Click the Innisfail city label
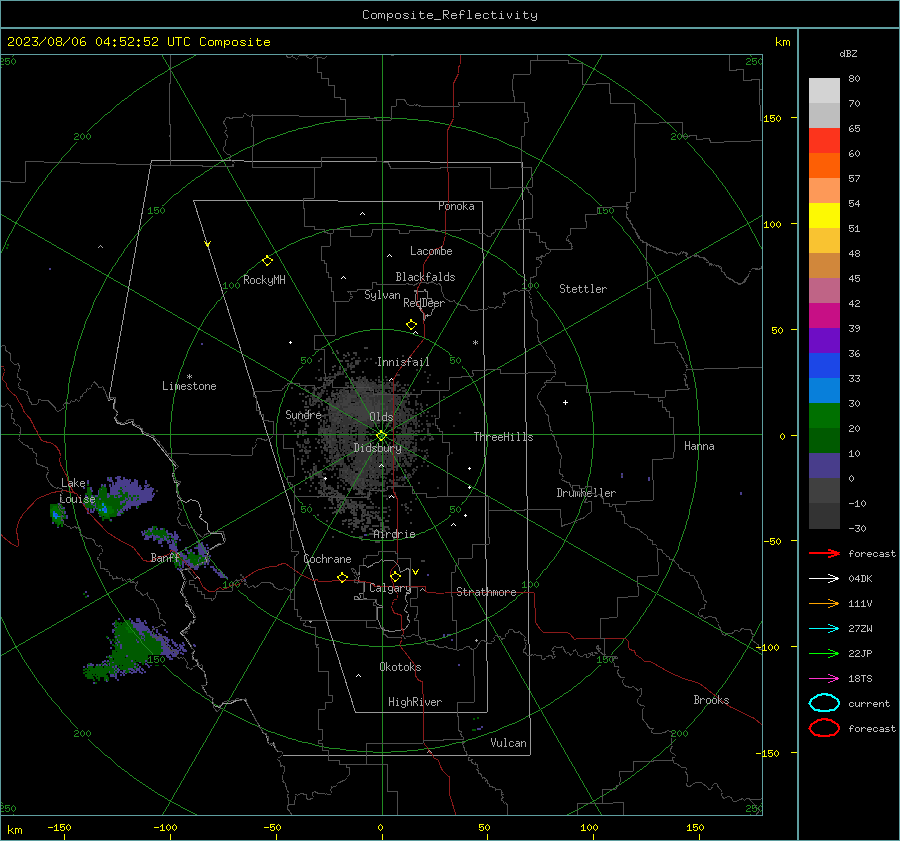 click(x=403, y=362)
